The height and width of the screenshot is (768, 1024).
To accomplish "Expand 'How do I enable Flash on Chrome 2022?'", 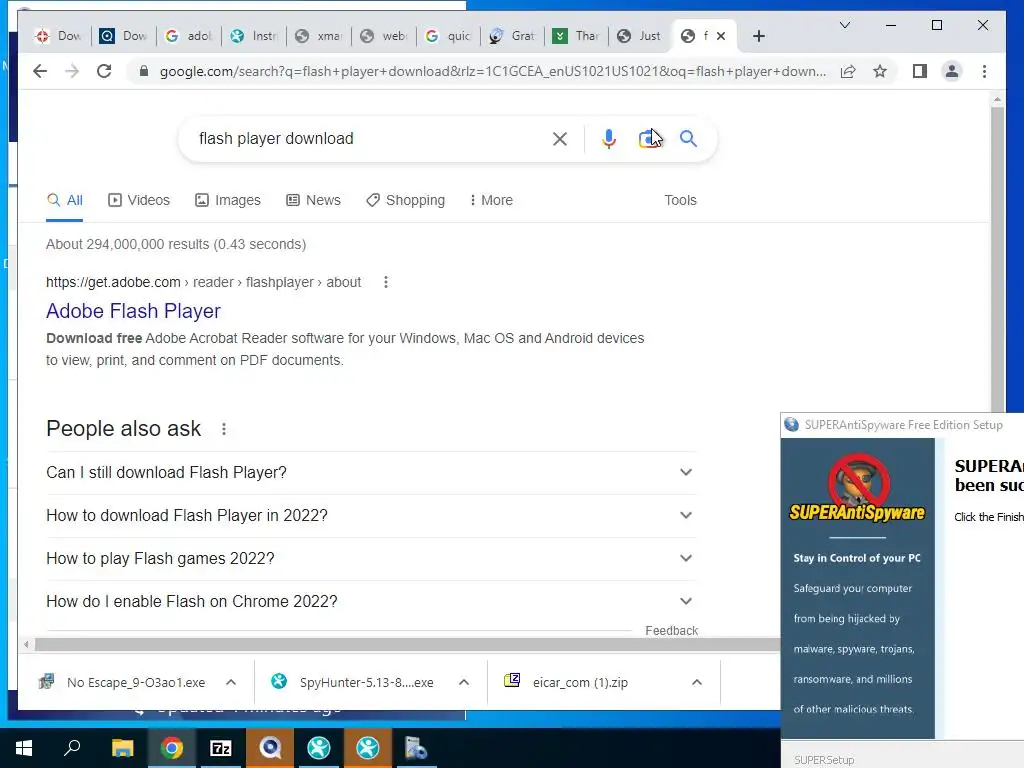I will pyautogui.click(x=371, y=601).
